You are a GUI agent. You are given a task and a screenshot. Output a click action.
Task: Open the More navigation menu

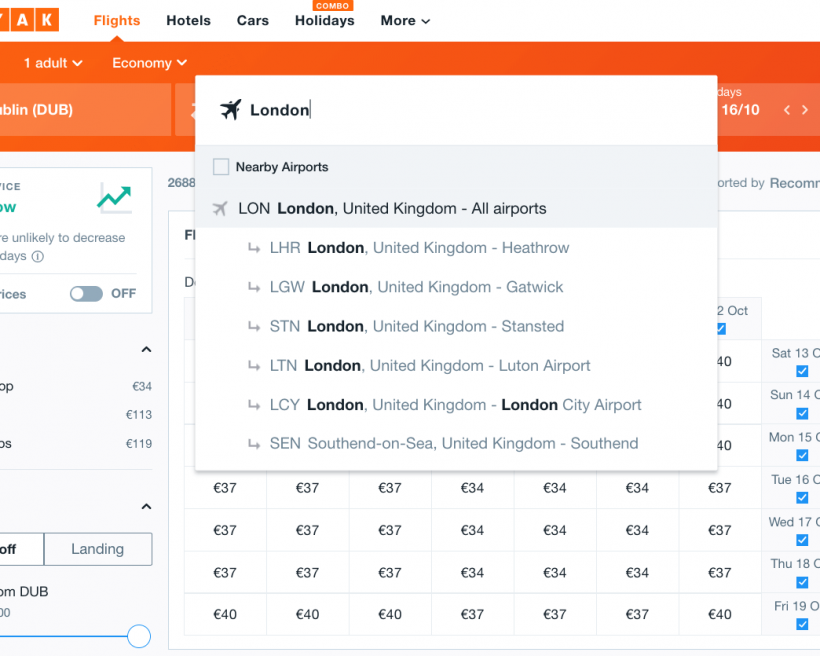pyautogui.click(x=404, y=20)
